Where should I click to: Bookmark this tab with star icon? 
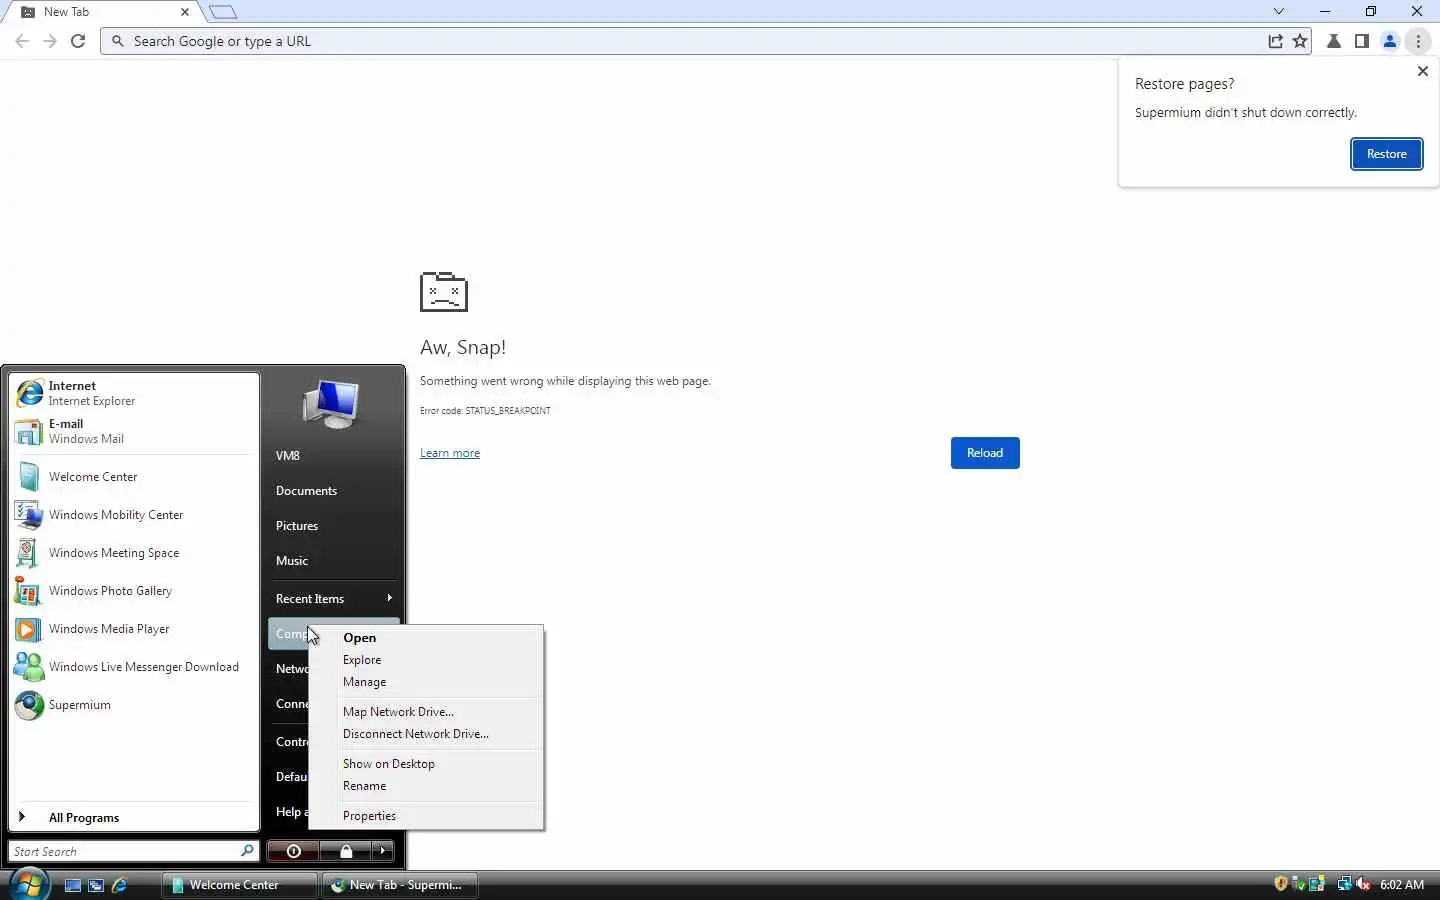tap(1300, 41)
